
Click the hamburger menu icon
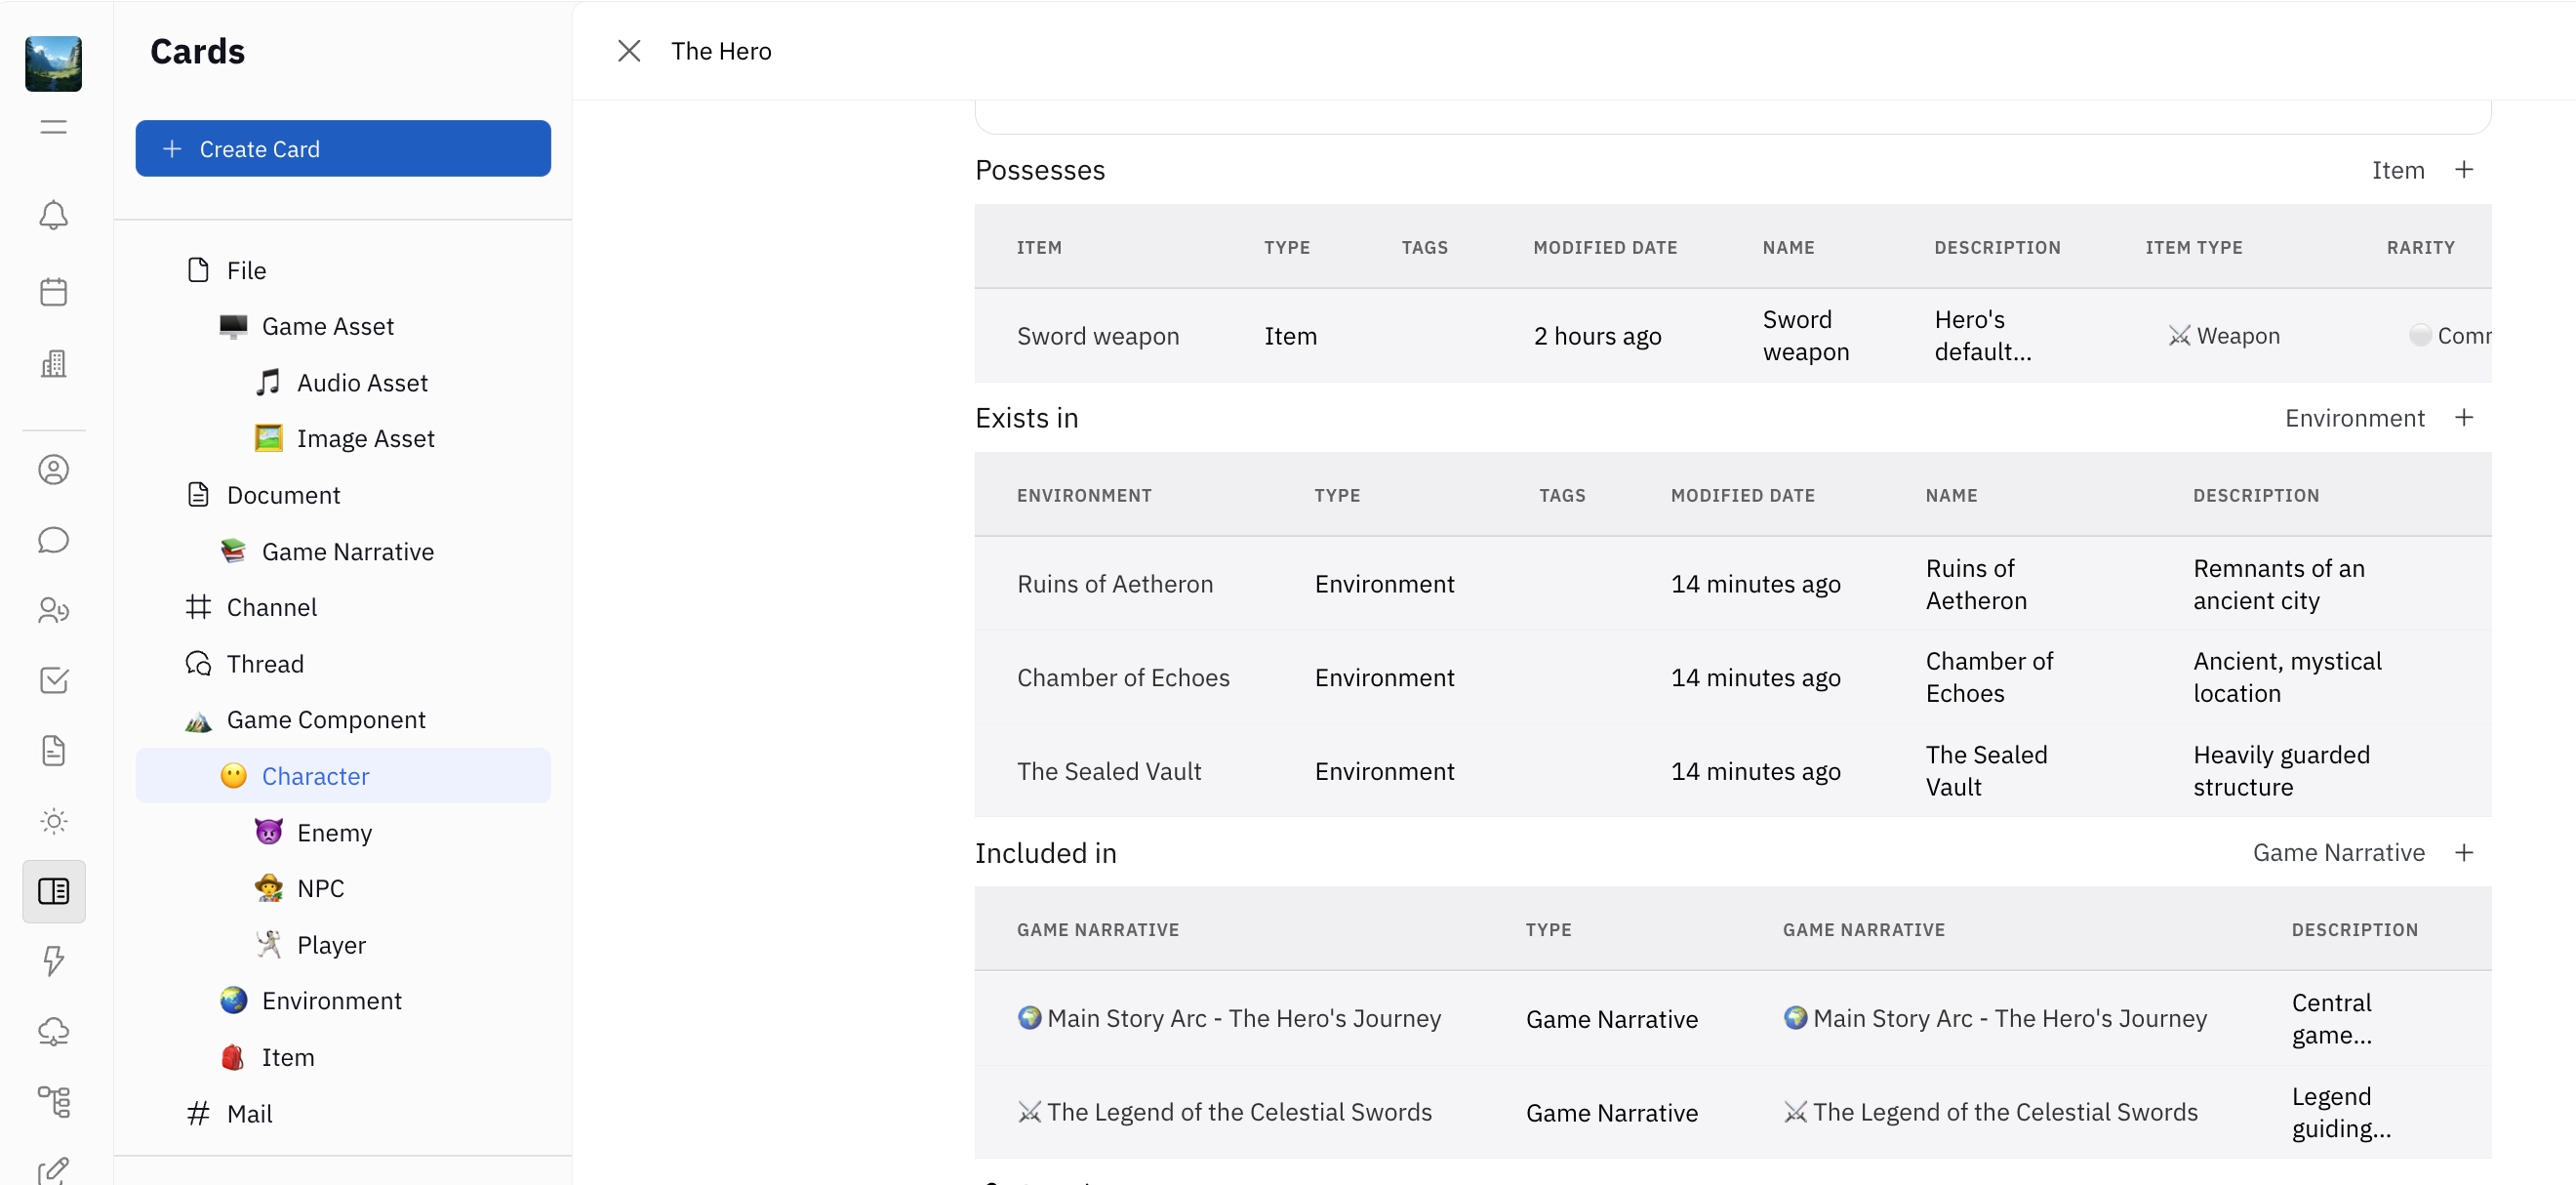[54, 127]
